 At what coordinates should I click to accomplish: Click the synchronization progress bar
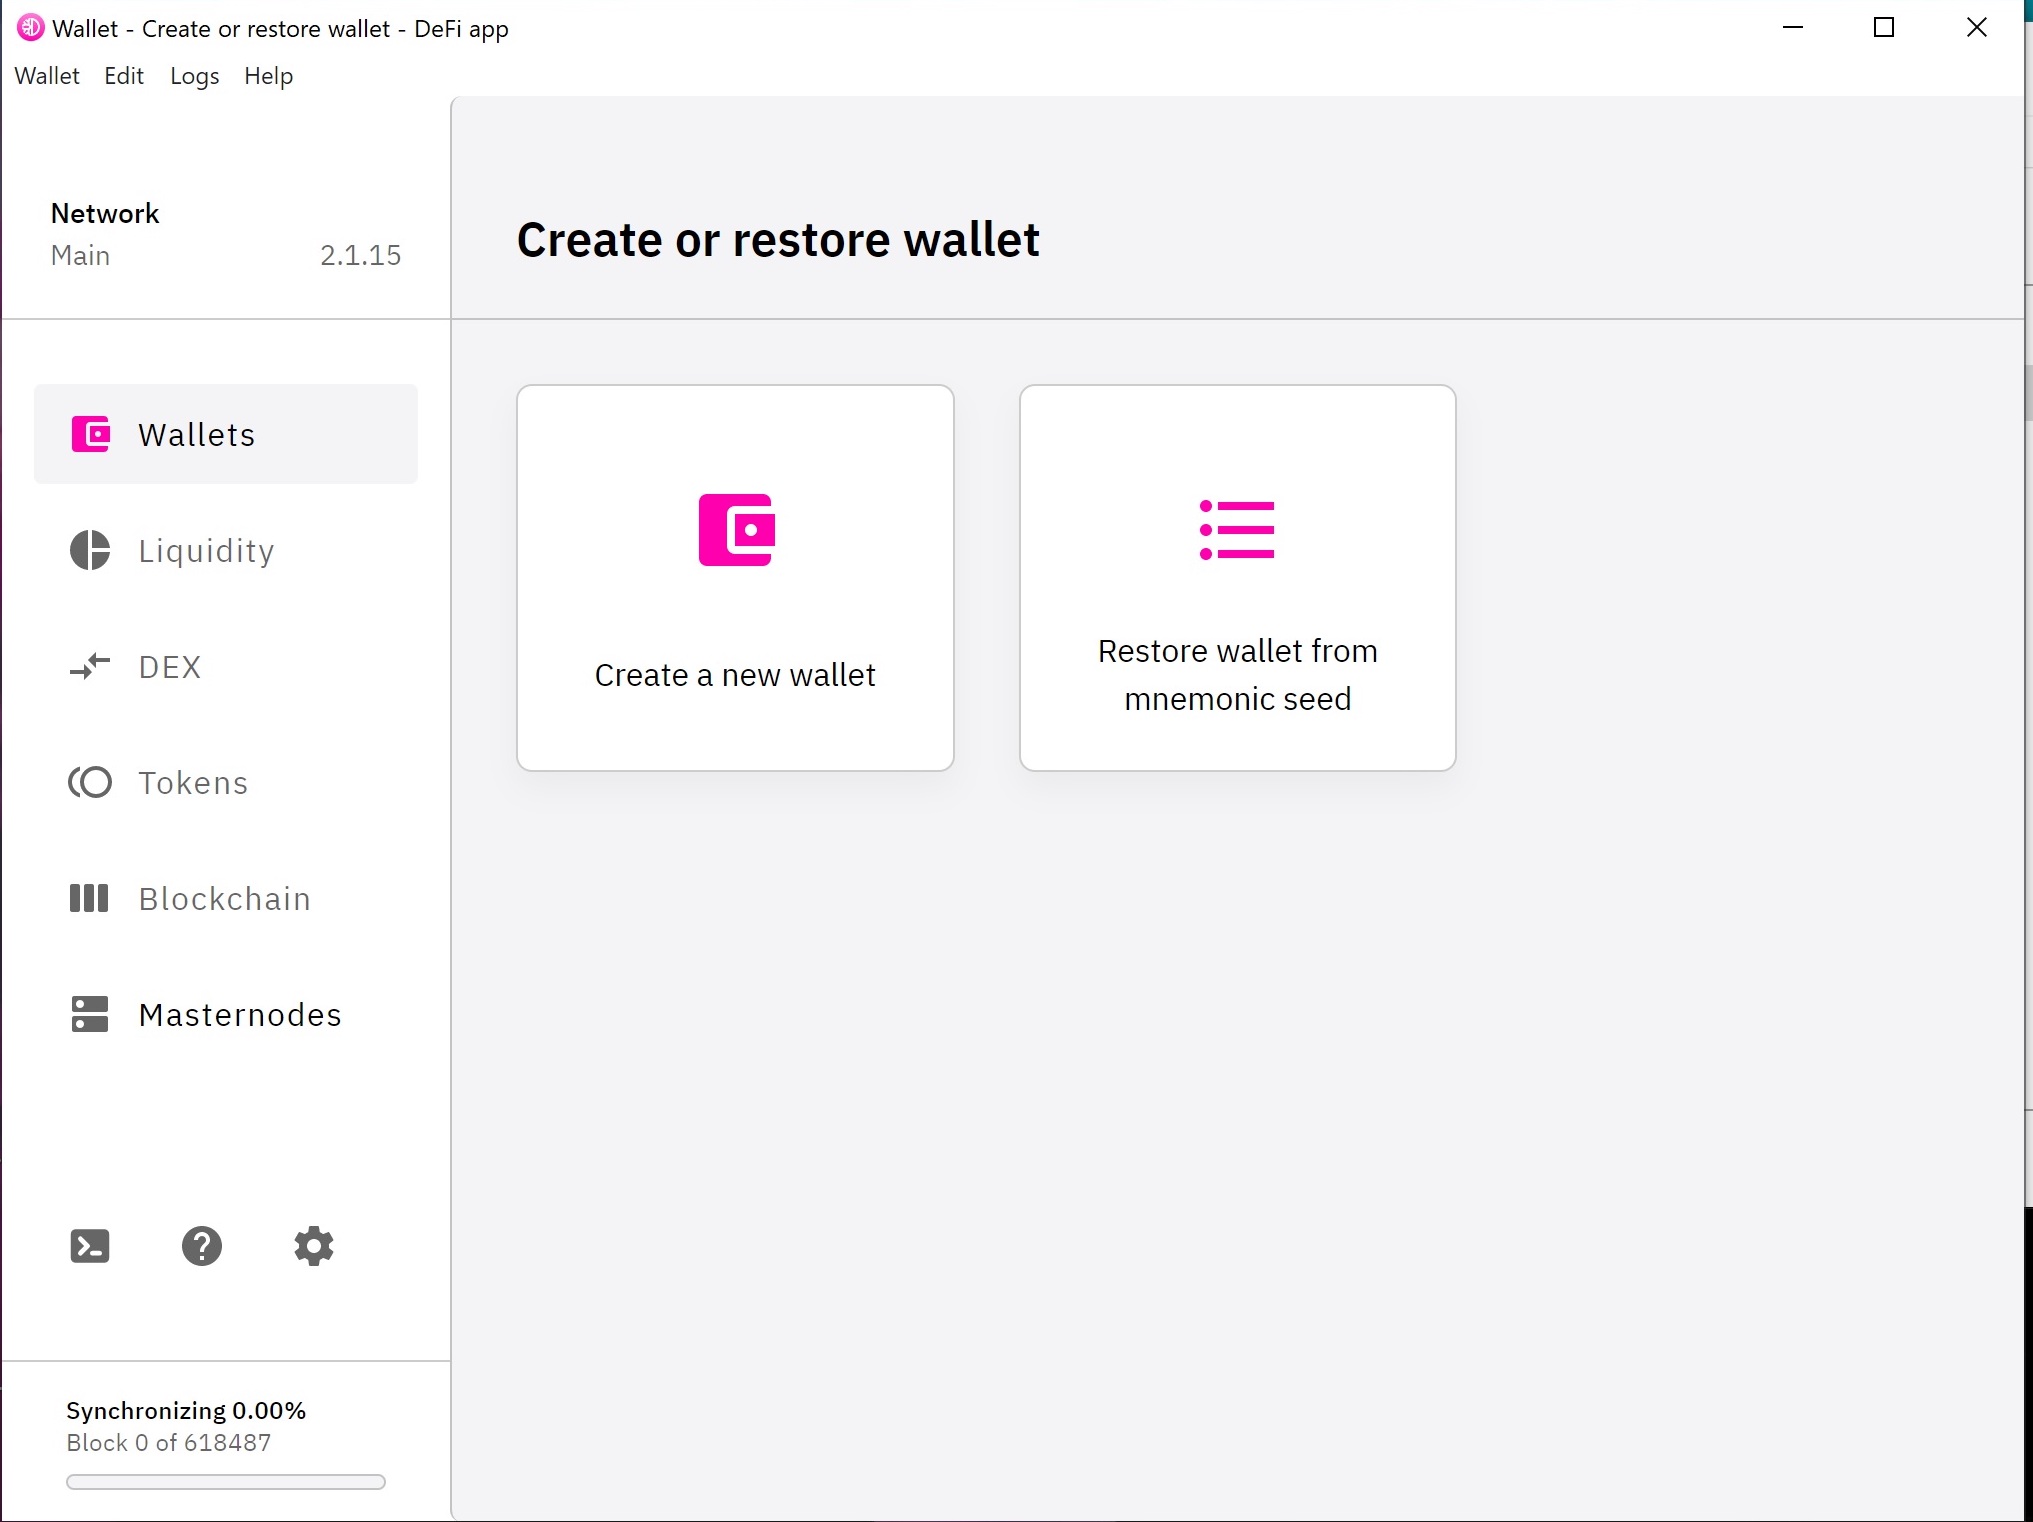point(226,1482)
